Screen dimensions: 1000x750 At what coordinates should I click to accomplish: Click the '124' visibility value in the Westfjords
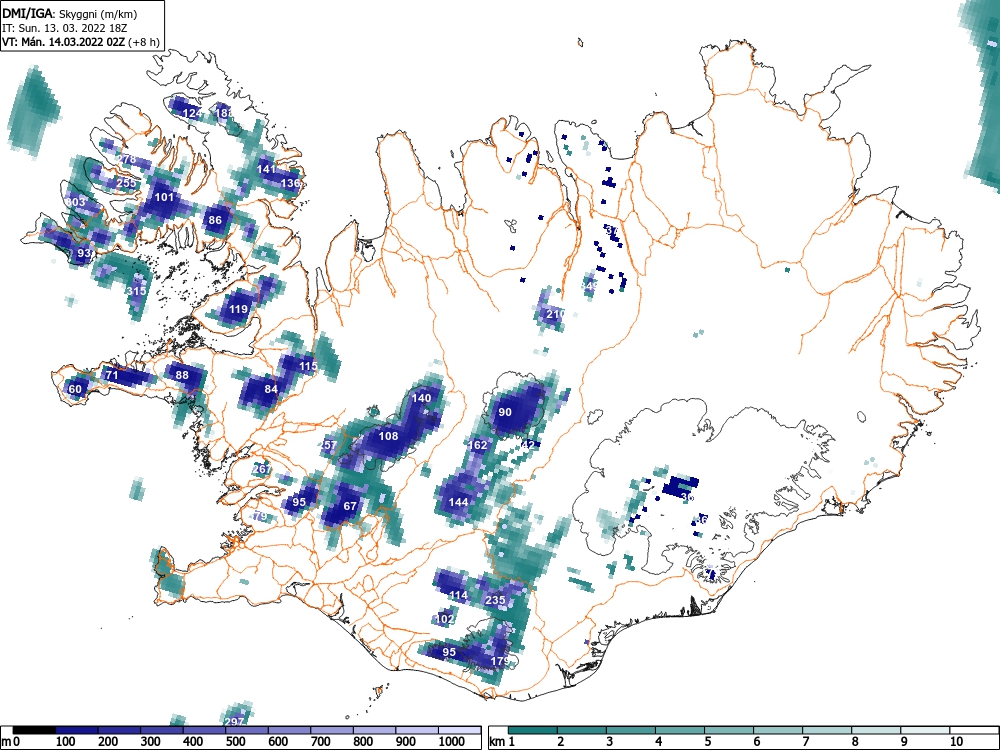(192, 114)
